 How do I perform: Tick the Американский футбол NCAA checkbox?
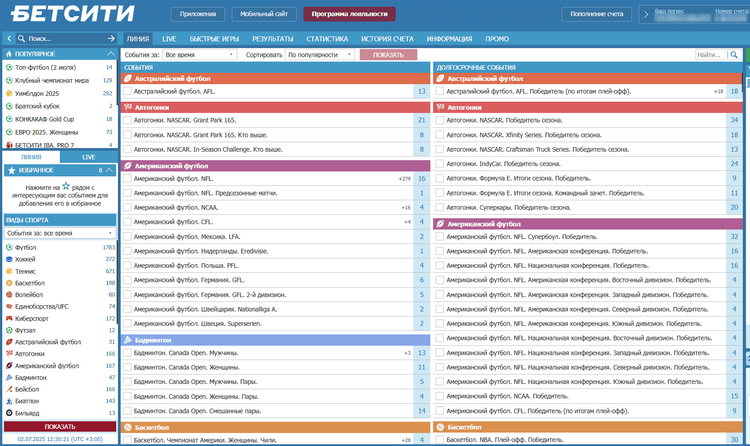tap(128, 207)
